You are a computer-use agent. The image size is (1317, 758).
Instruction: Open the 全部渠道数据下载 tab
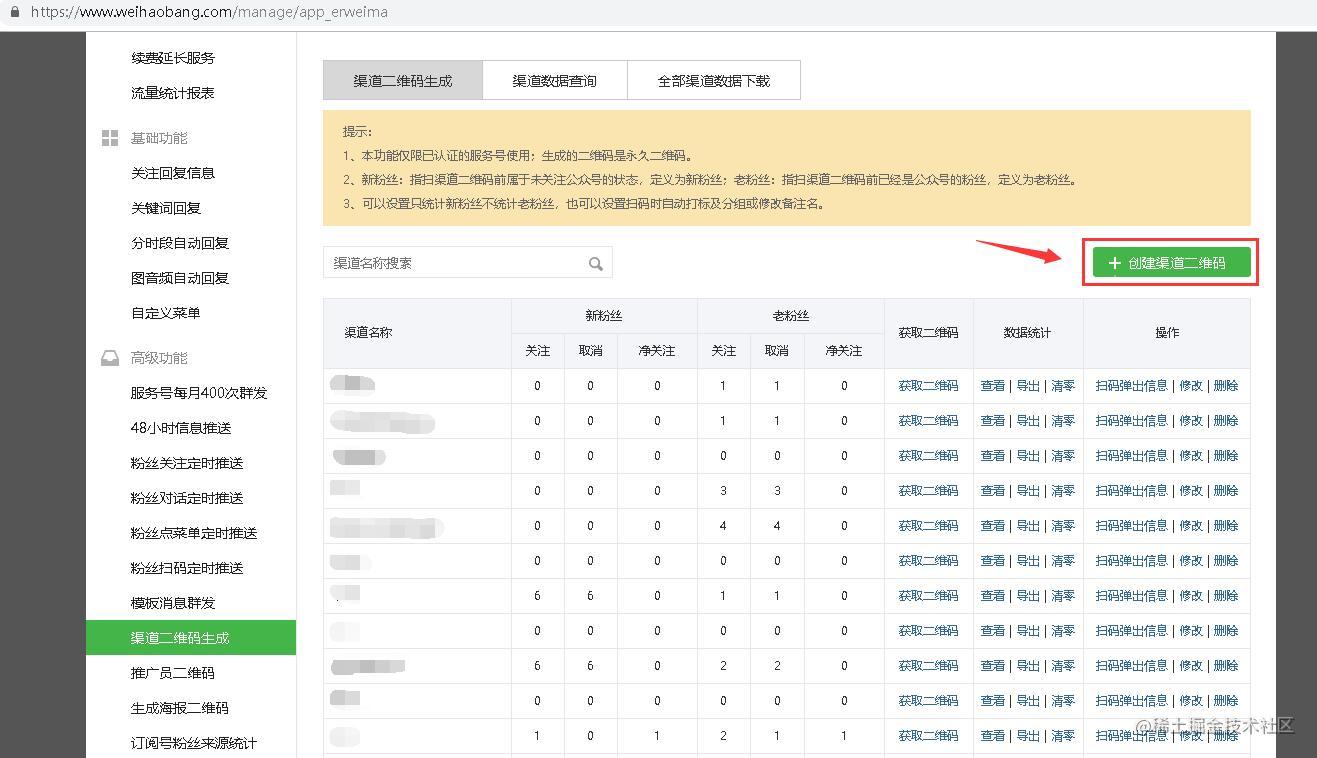pos(714,81)
